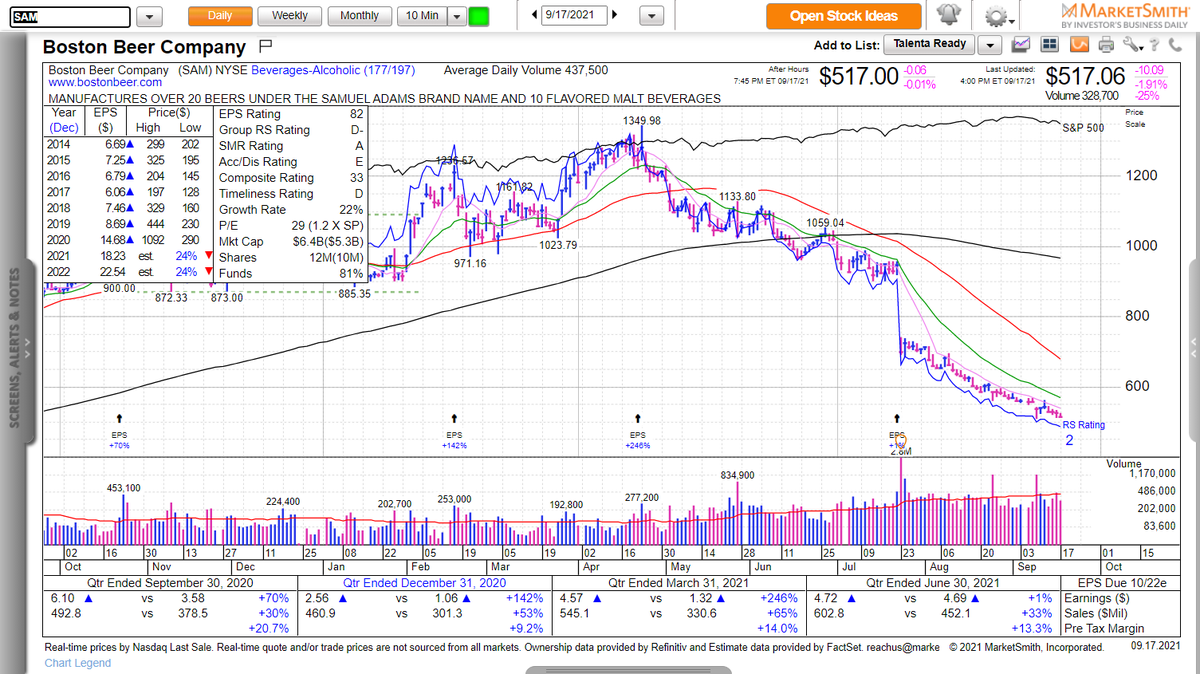Viewport: 1200px width, 674px height.
Task: Click the line chart view icon
Action: [1021, 44]
